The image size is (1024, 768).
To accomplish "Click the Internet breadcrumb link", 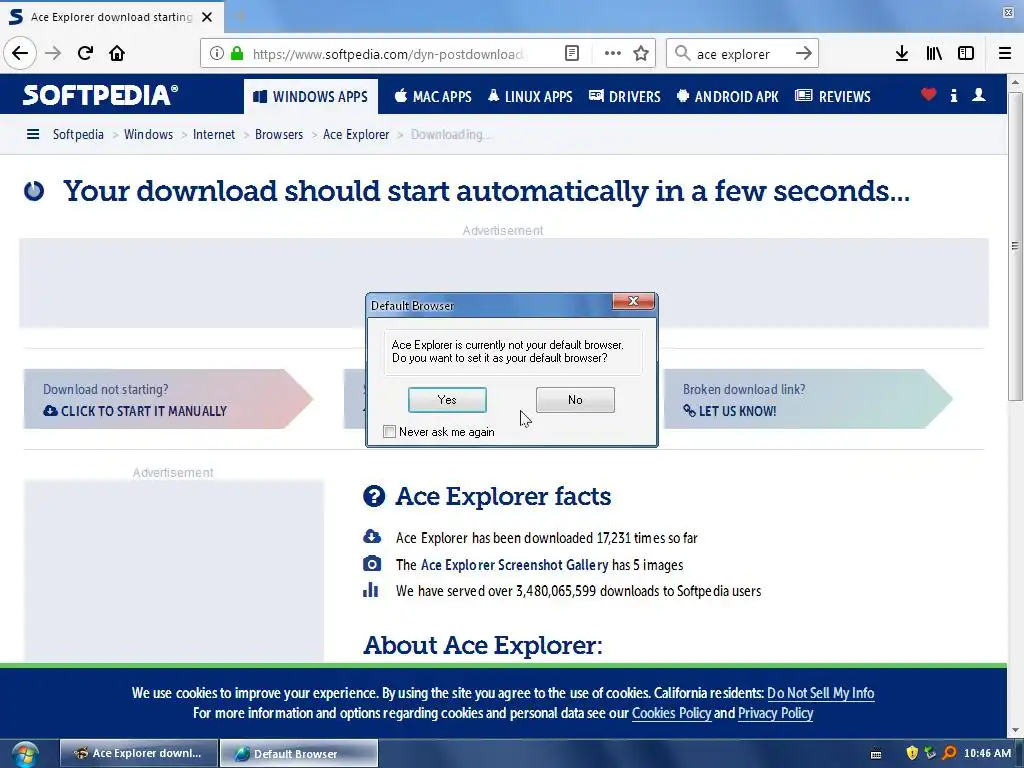I will point(214,135).
